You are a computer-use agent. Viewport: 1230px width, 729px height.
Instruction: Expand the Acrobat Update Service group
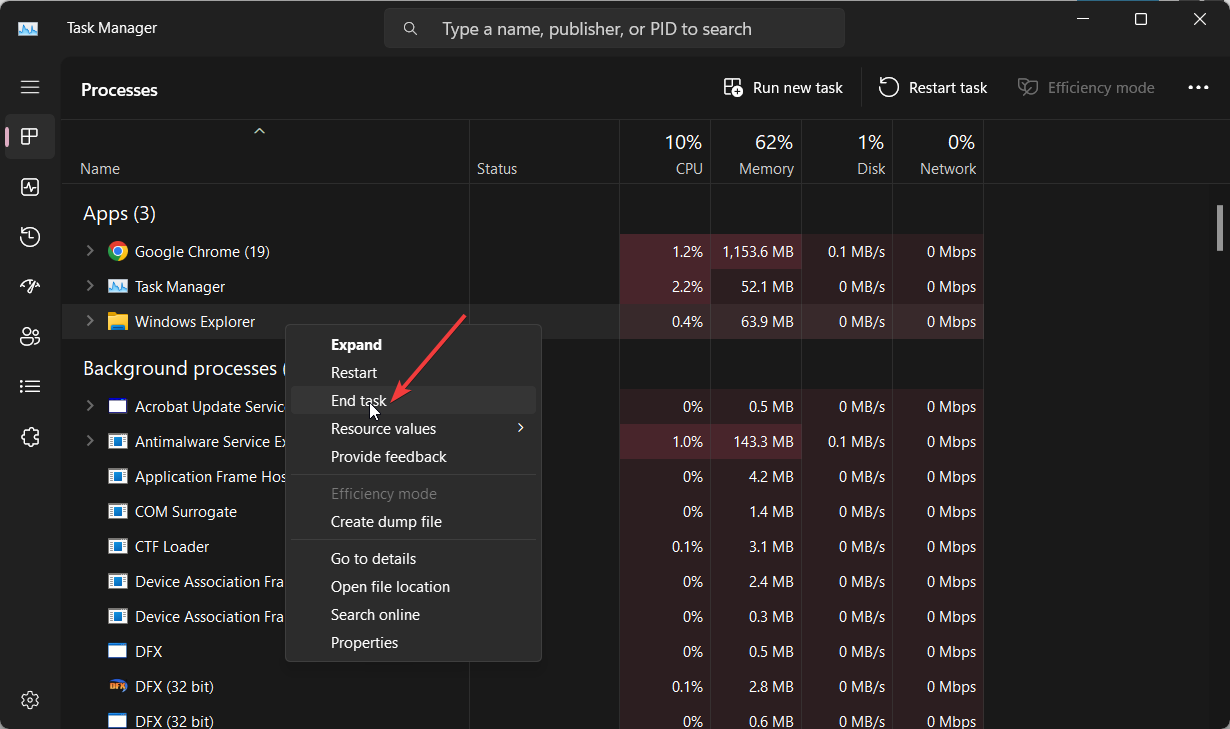click(x=89, y=407)
